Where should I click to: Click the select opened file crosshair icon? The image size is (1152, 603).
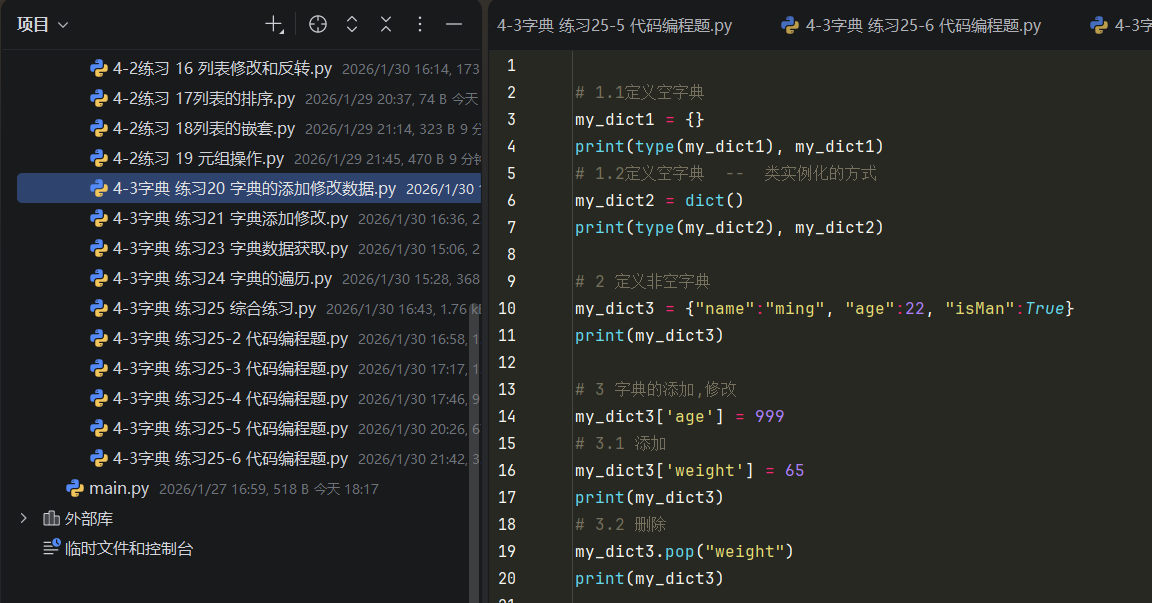click(x=317, y=24)
